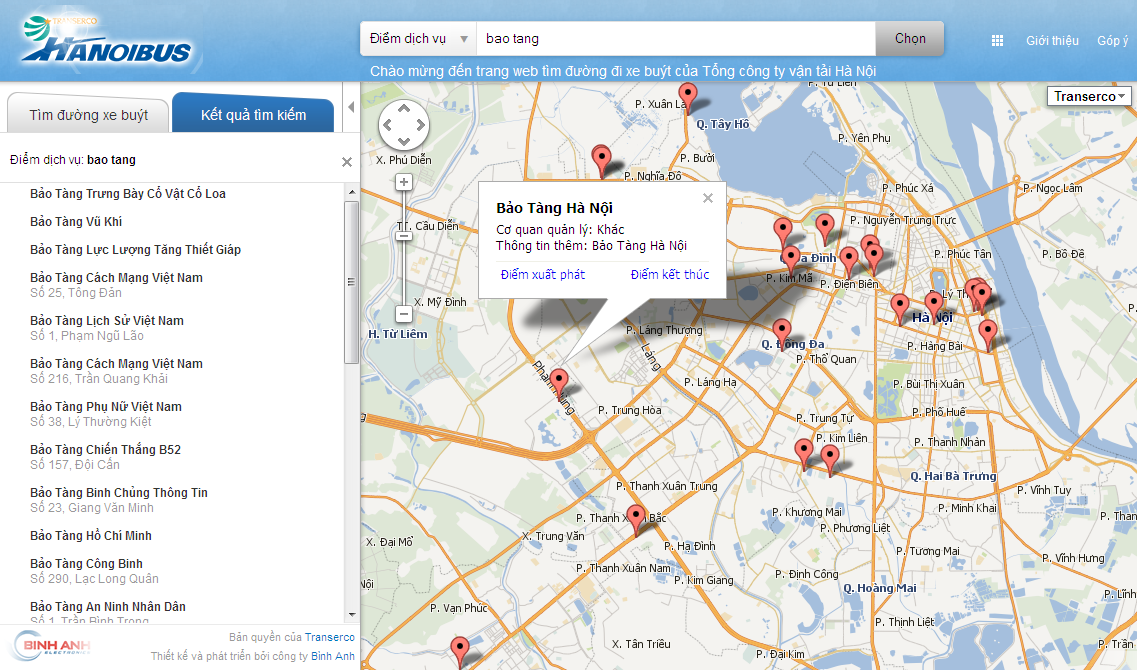Select the Kết quả tìm kiếm tab
The image size is (1137, 670).
click(253, 115)
